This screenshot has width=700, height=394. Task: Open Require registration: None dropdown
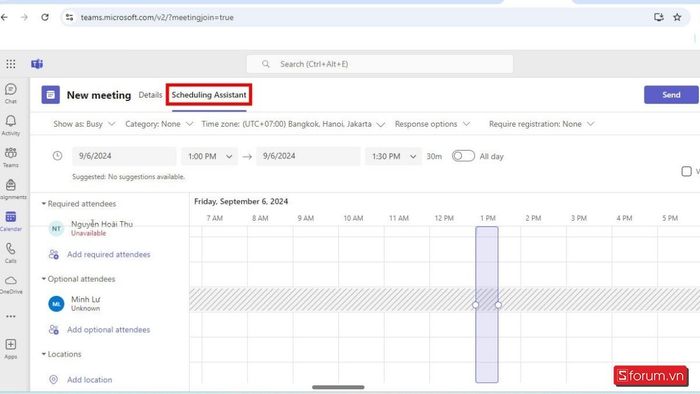(542, 124)
